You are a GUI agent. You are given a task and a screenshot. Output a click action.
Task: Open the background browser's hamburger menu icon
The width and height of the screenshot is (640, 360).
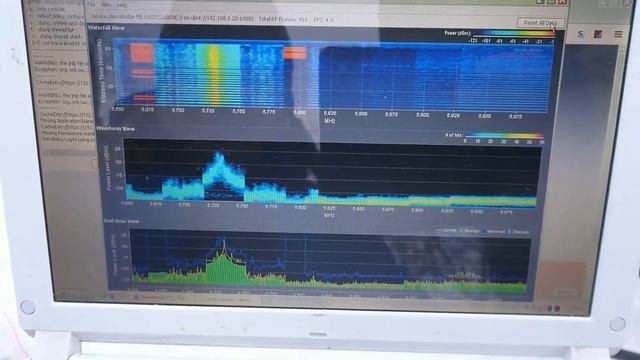pos(618,34)
